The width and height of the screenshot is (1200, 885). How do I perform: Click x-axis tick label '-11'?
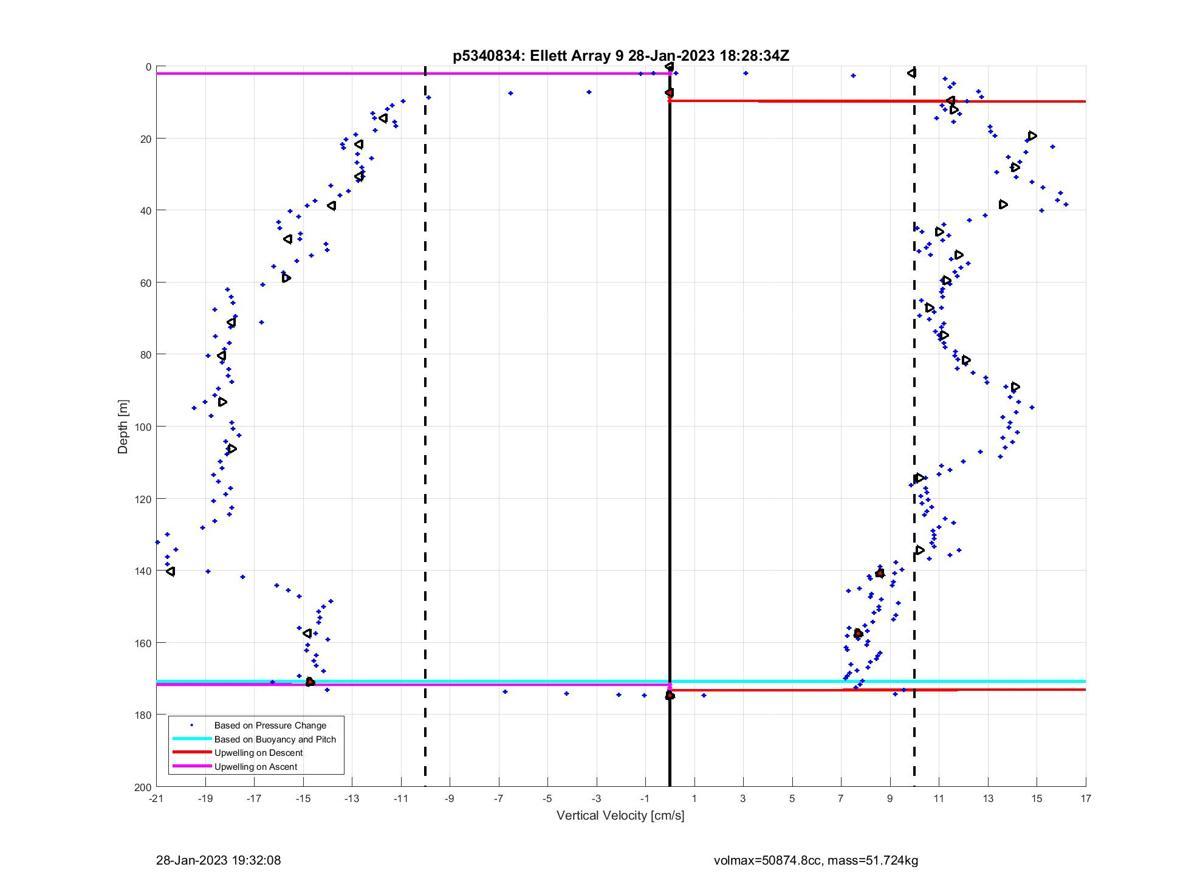401,798
